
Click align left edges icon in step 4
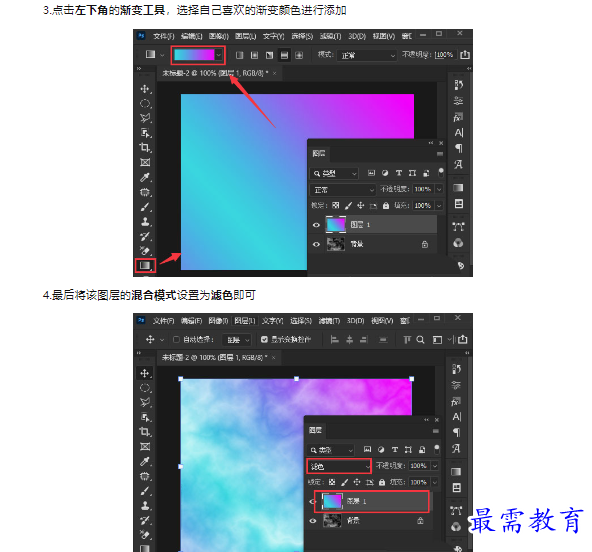click(334, 340)
